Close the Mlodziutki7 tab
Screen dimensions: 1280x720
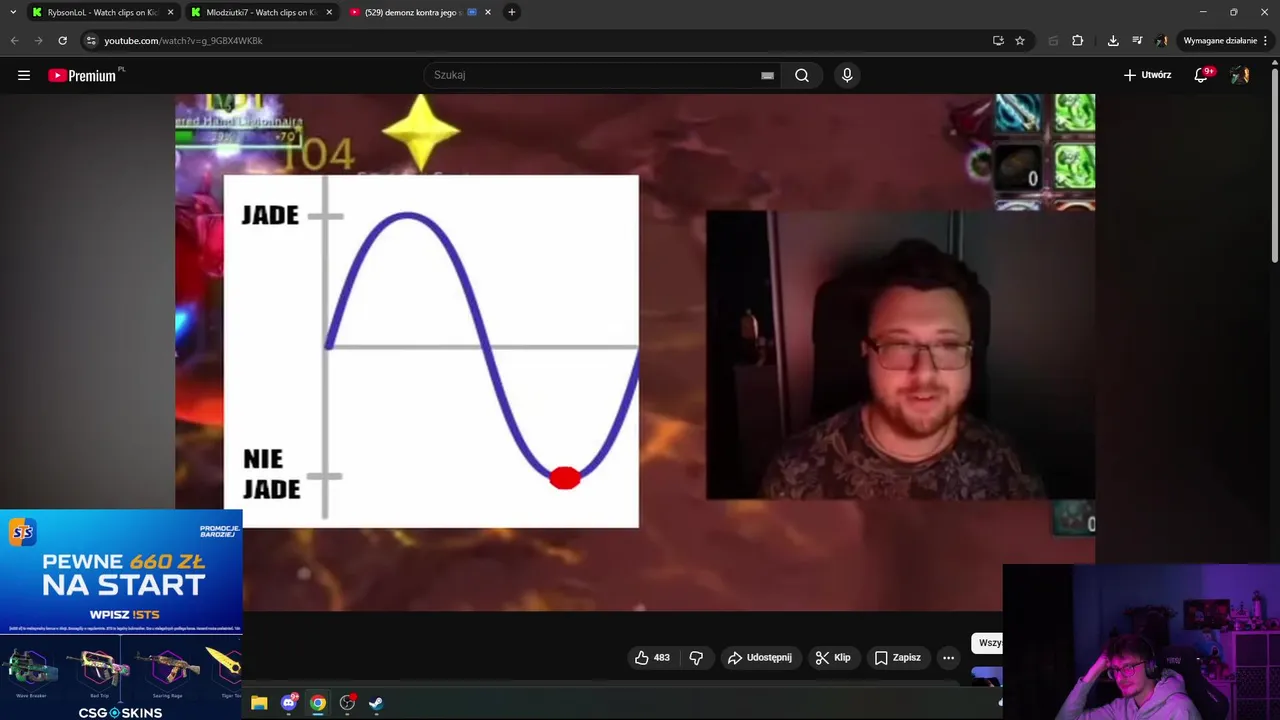pos(329,12)
